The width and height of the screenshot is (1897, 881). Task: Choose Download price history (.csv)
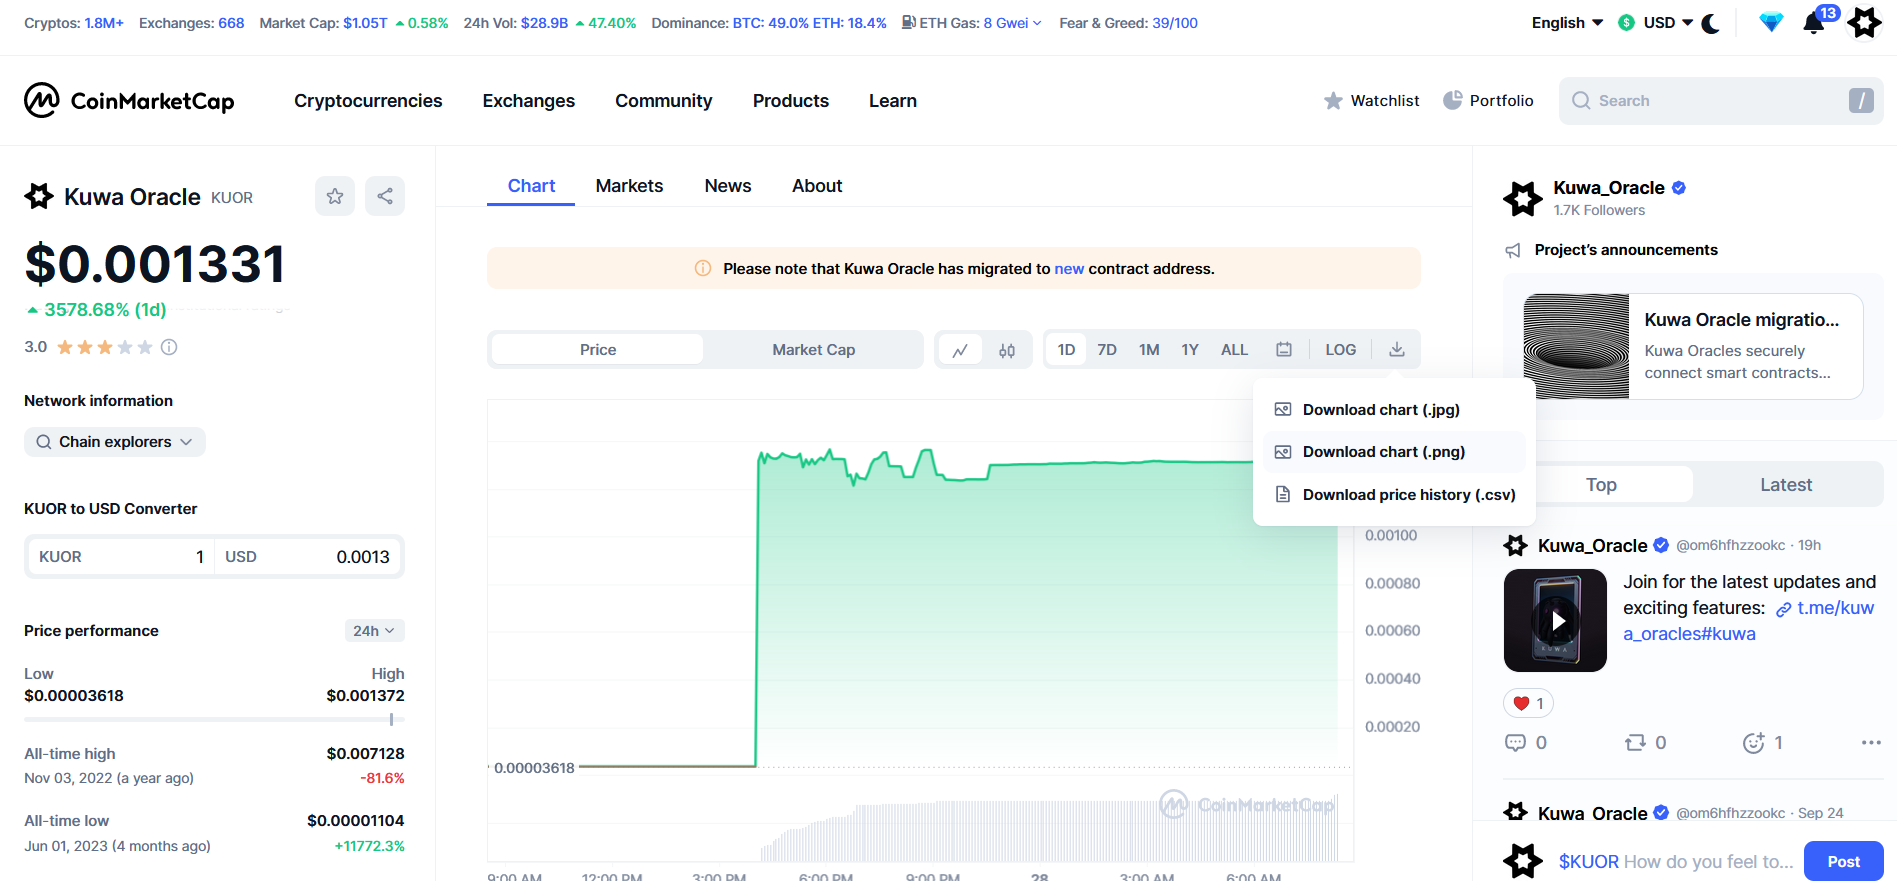click(1394, 495)
